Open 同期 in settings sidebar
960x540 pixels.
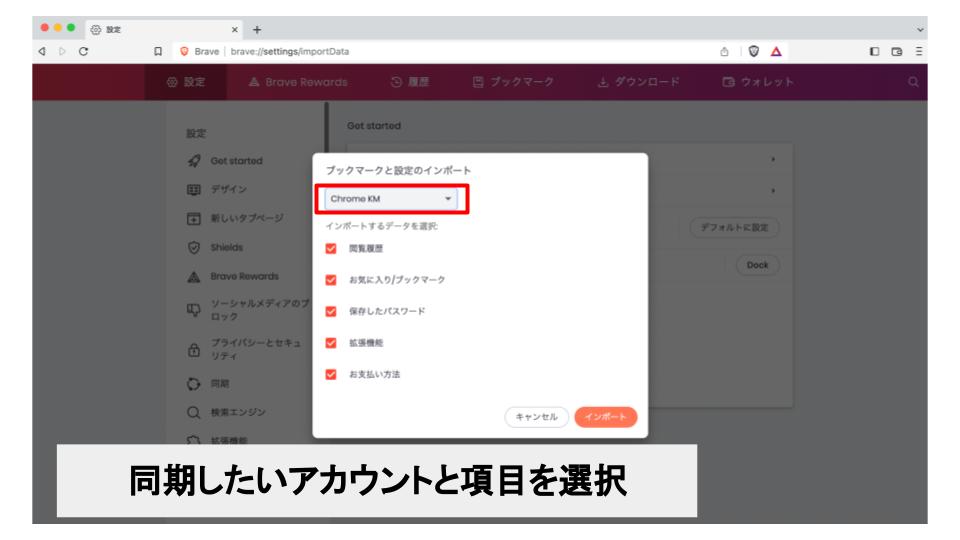click(x=220, y=384)
